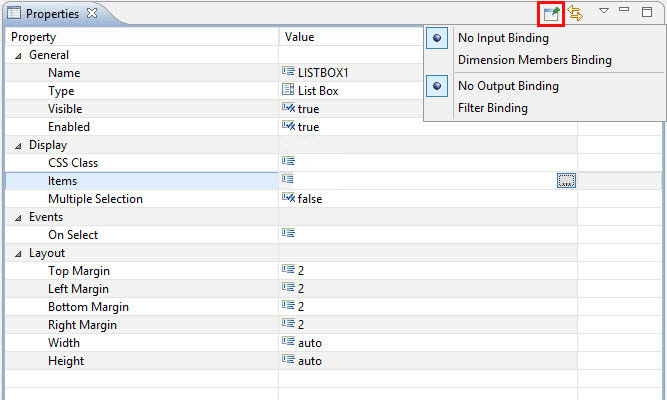Choose Dimension Members Binding
The height and width of the screenshot is (400, 667).
pos(534,60)
